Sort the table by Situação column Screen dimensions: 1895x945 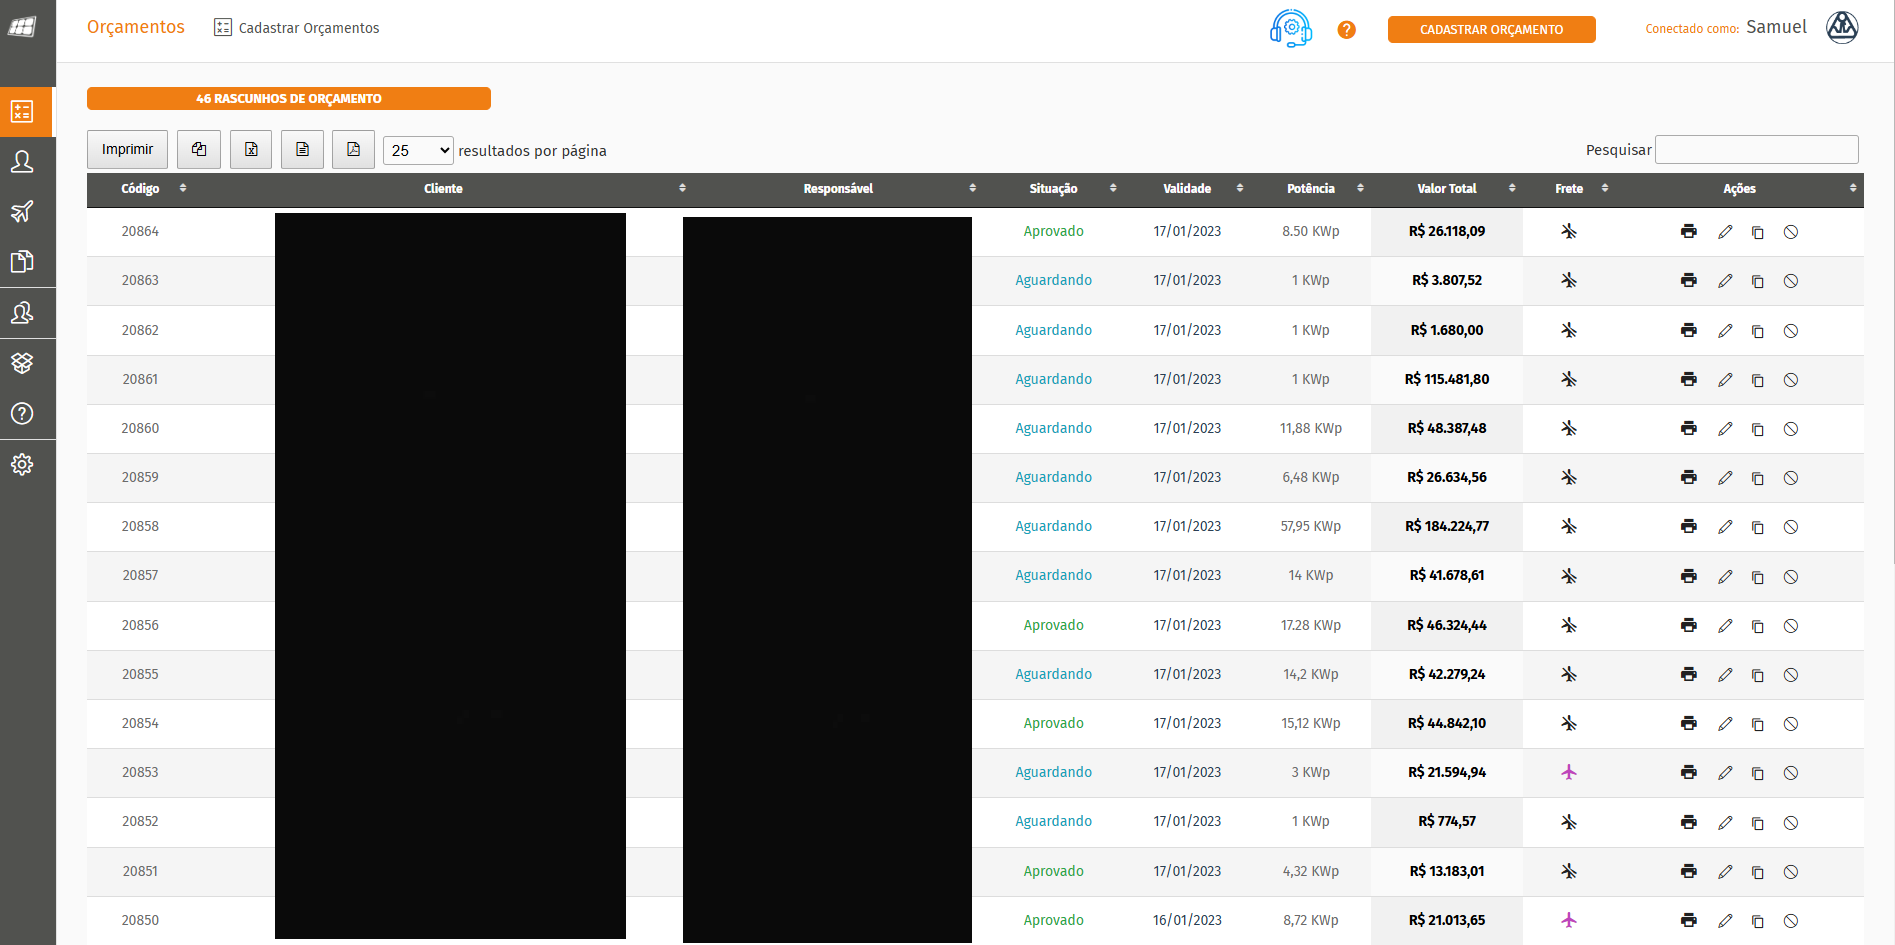(1053, 189)
